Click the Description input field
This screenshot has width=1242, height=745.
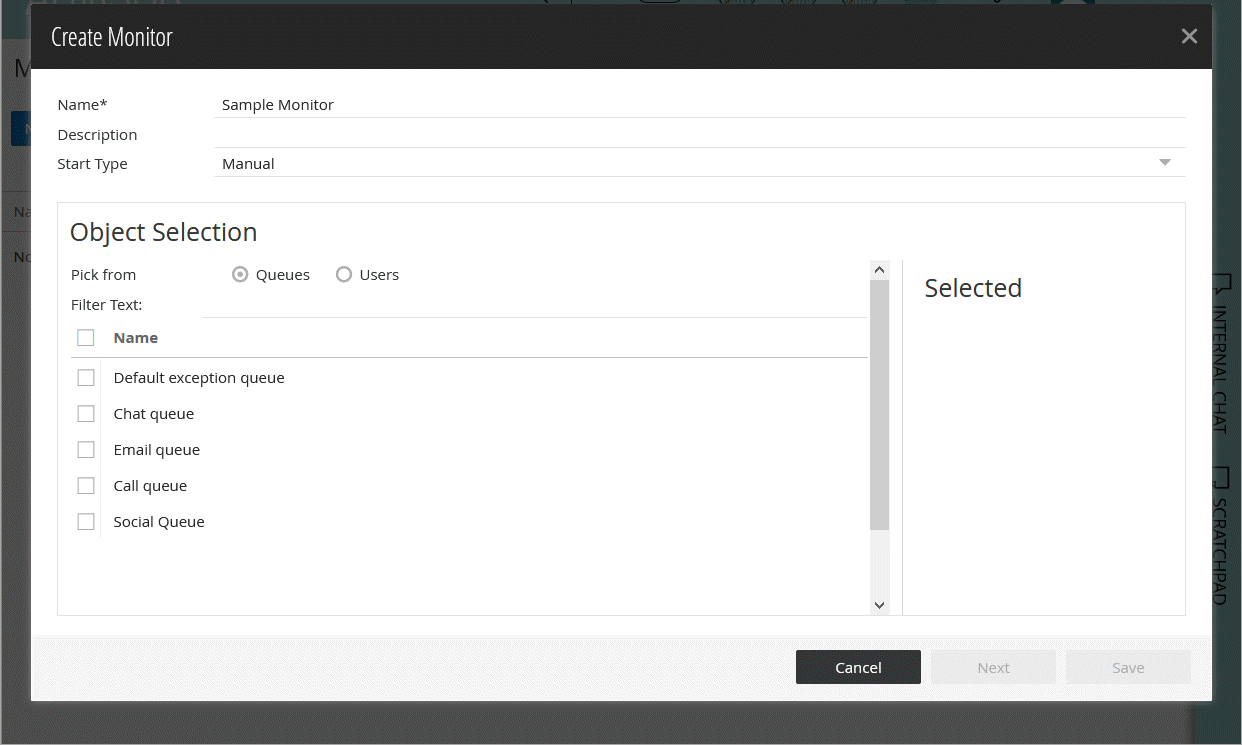click(700, 134)
